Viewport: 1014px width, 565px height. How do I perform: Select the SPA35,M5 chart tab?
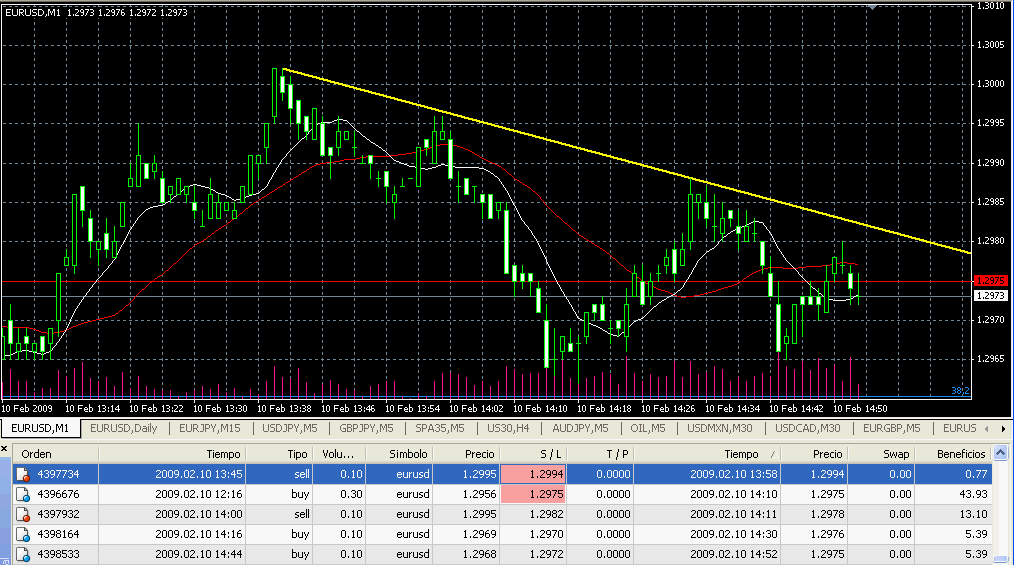(x=439, y=429)
